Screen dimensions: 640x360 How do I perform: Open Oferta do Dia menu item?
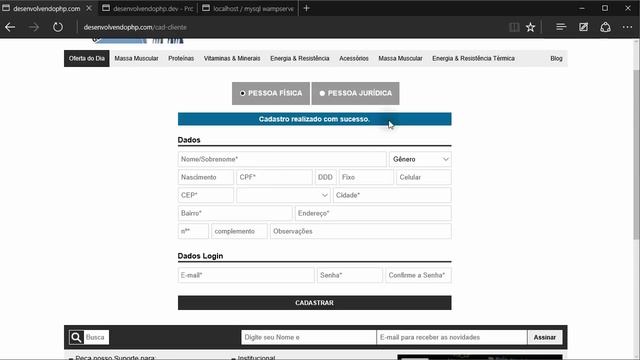click(x=87, y=58)
